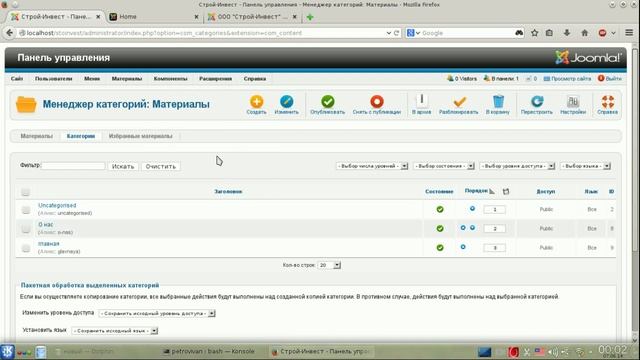Open the О нас category link

click(x=46, y=224)
